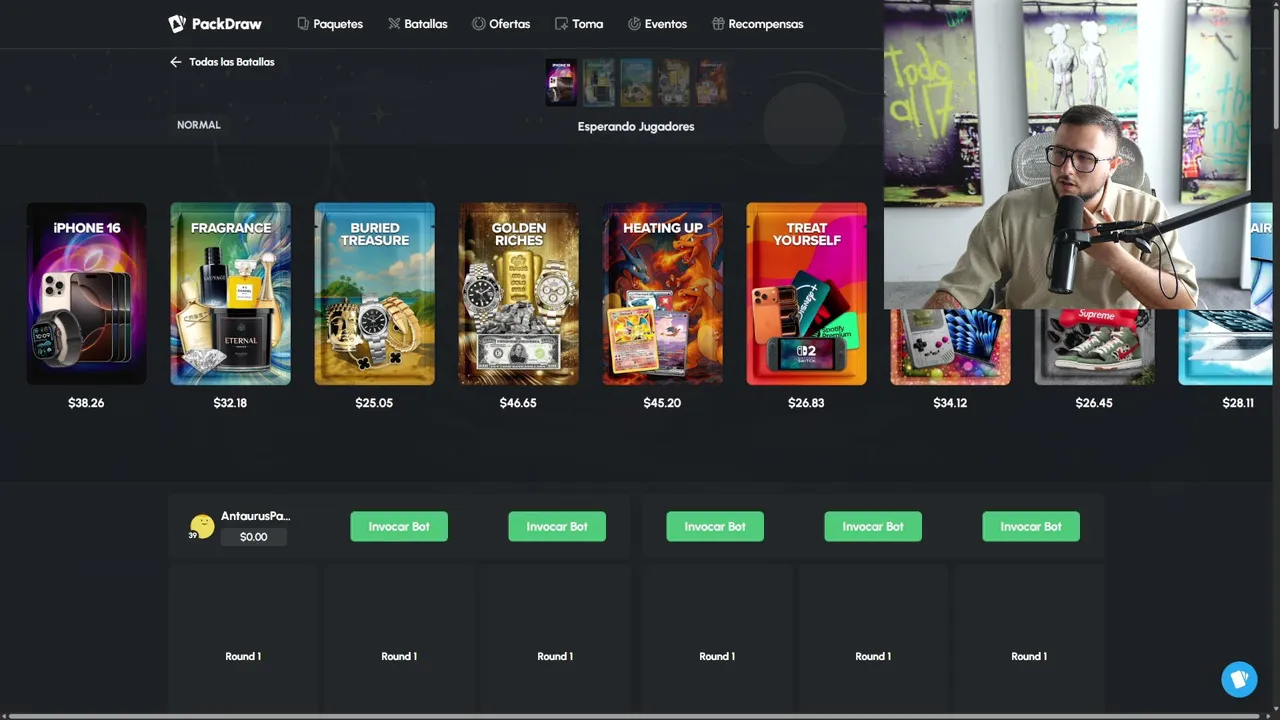Open the Supreme sneakers pack priced $26.45

[x=1094, y=346]
